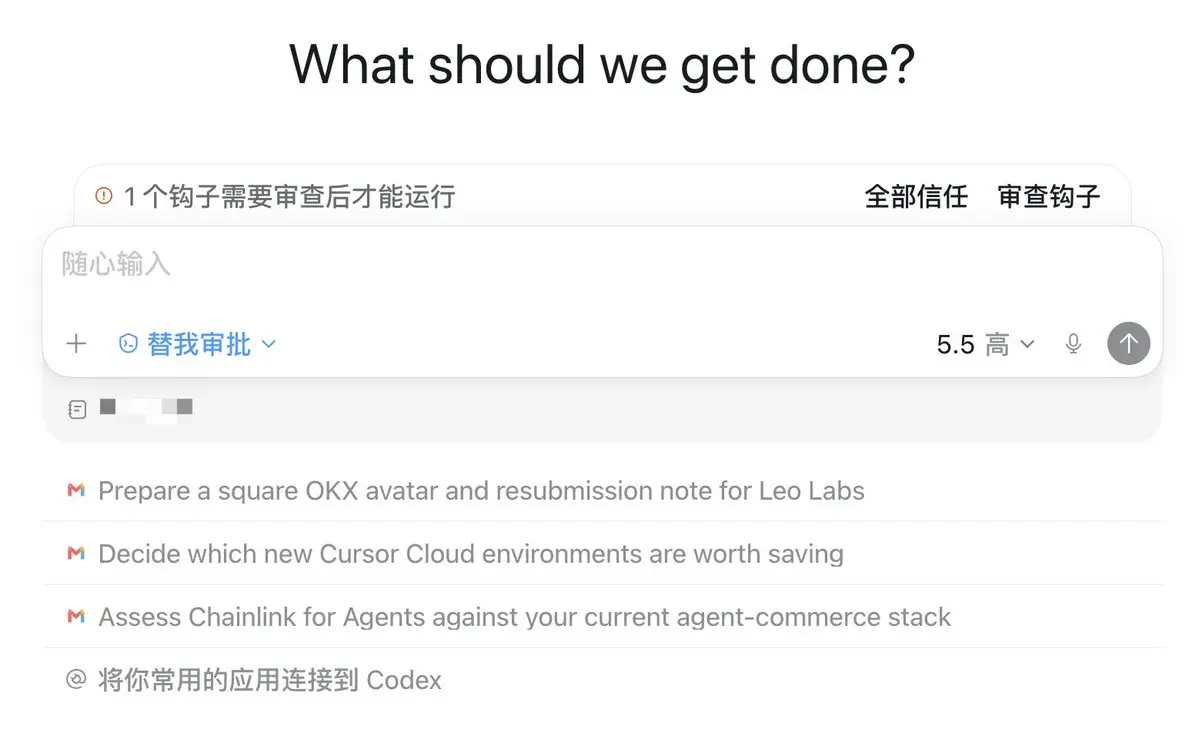Image resolution: width=1199 pixels, height=736 pixels.
Task: Click the notebook icon below the input box
Action: 77,410
